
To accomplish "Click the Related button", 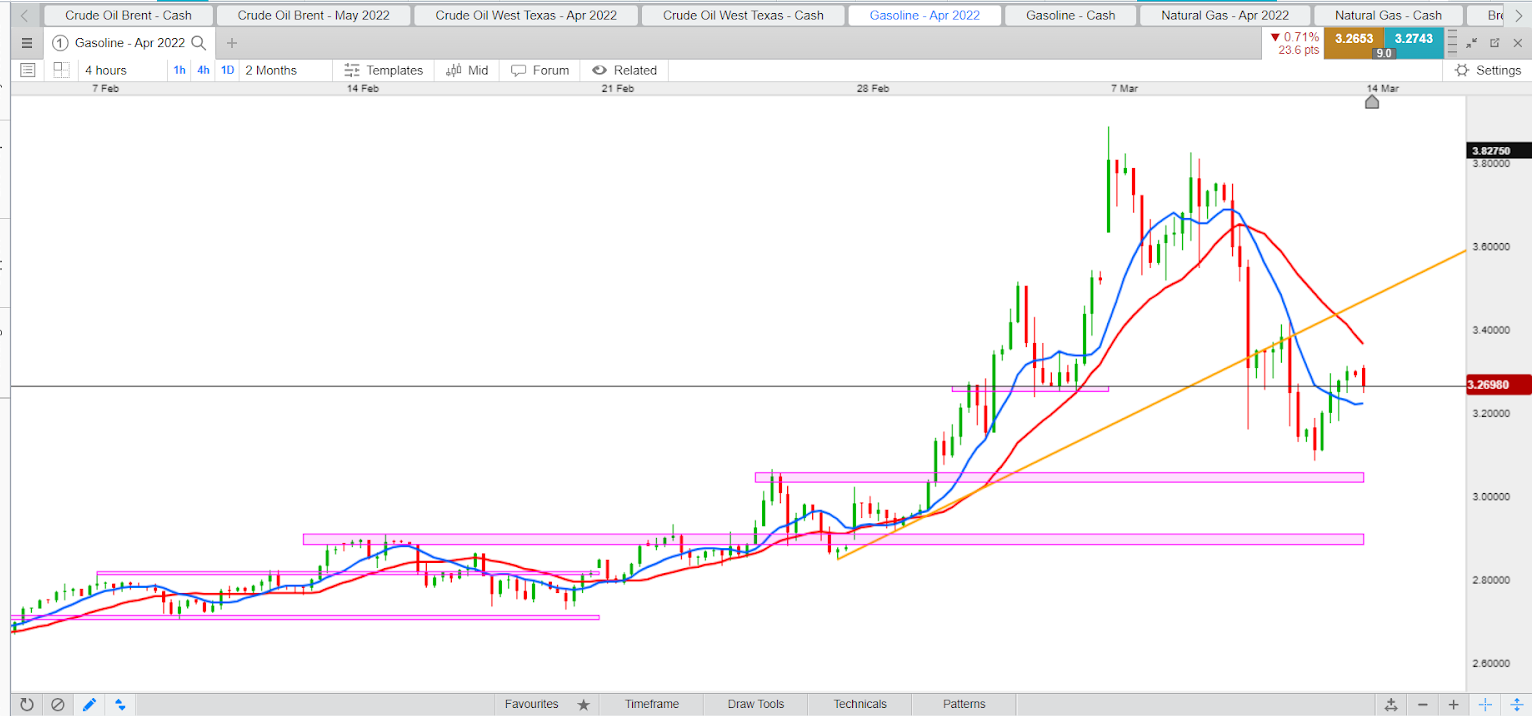I will coord(625,70).
